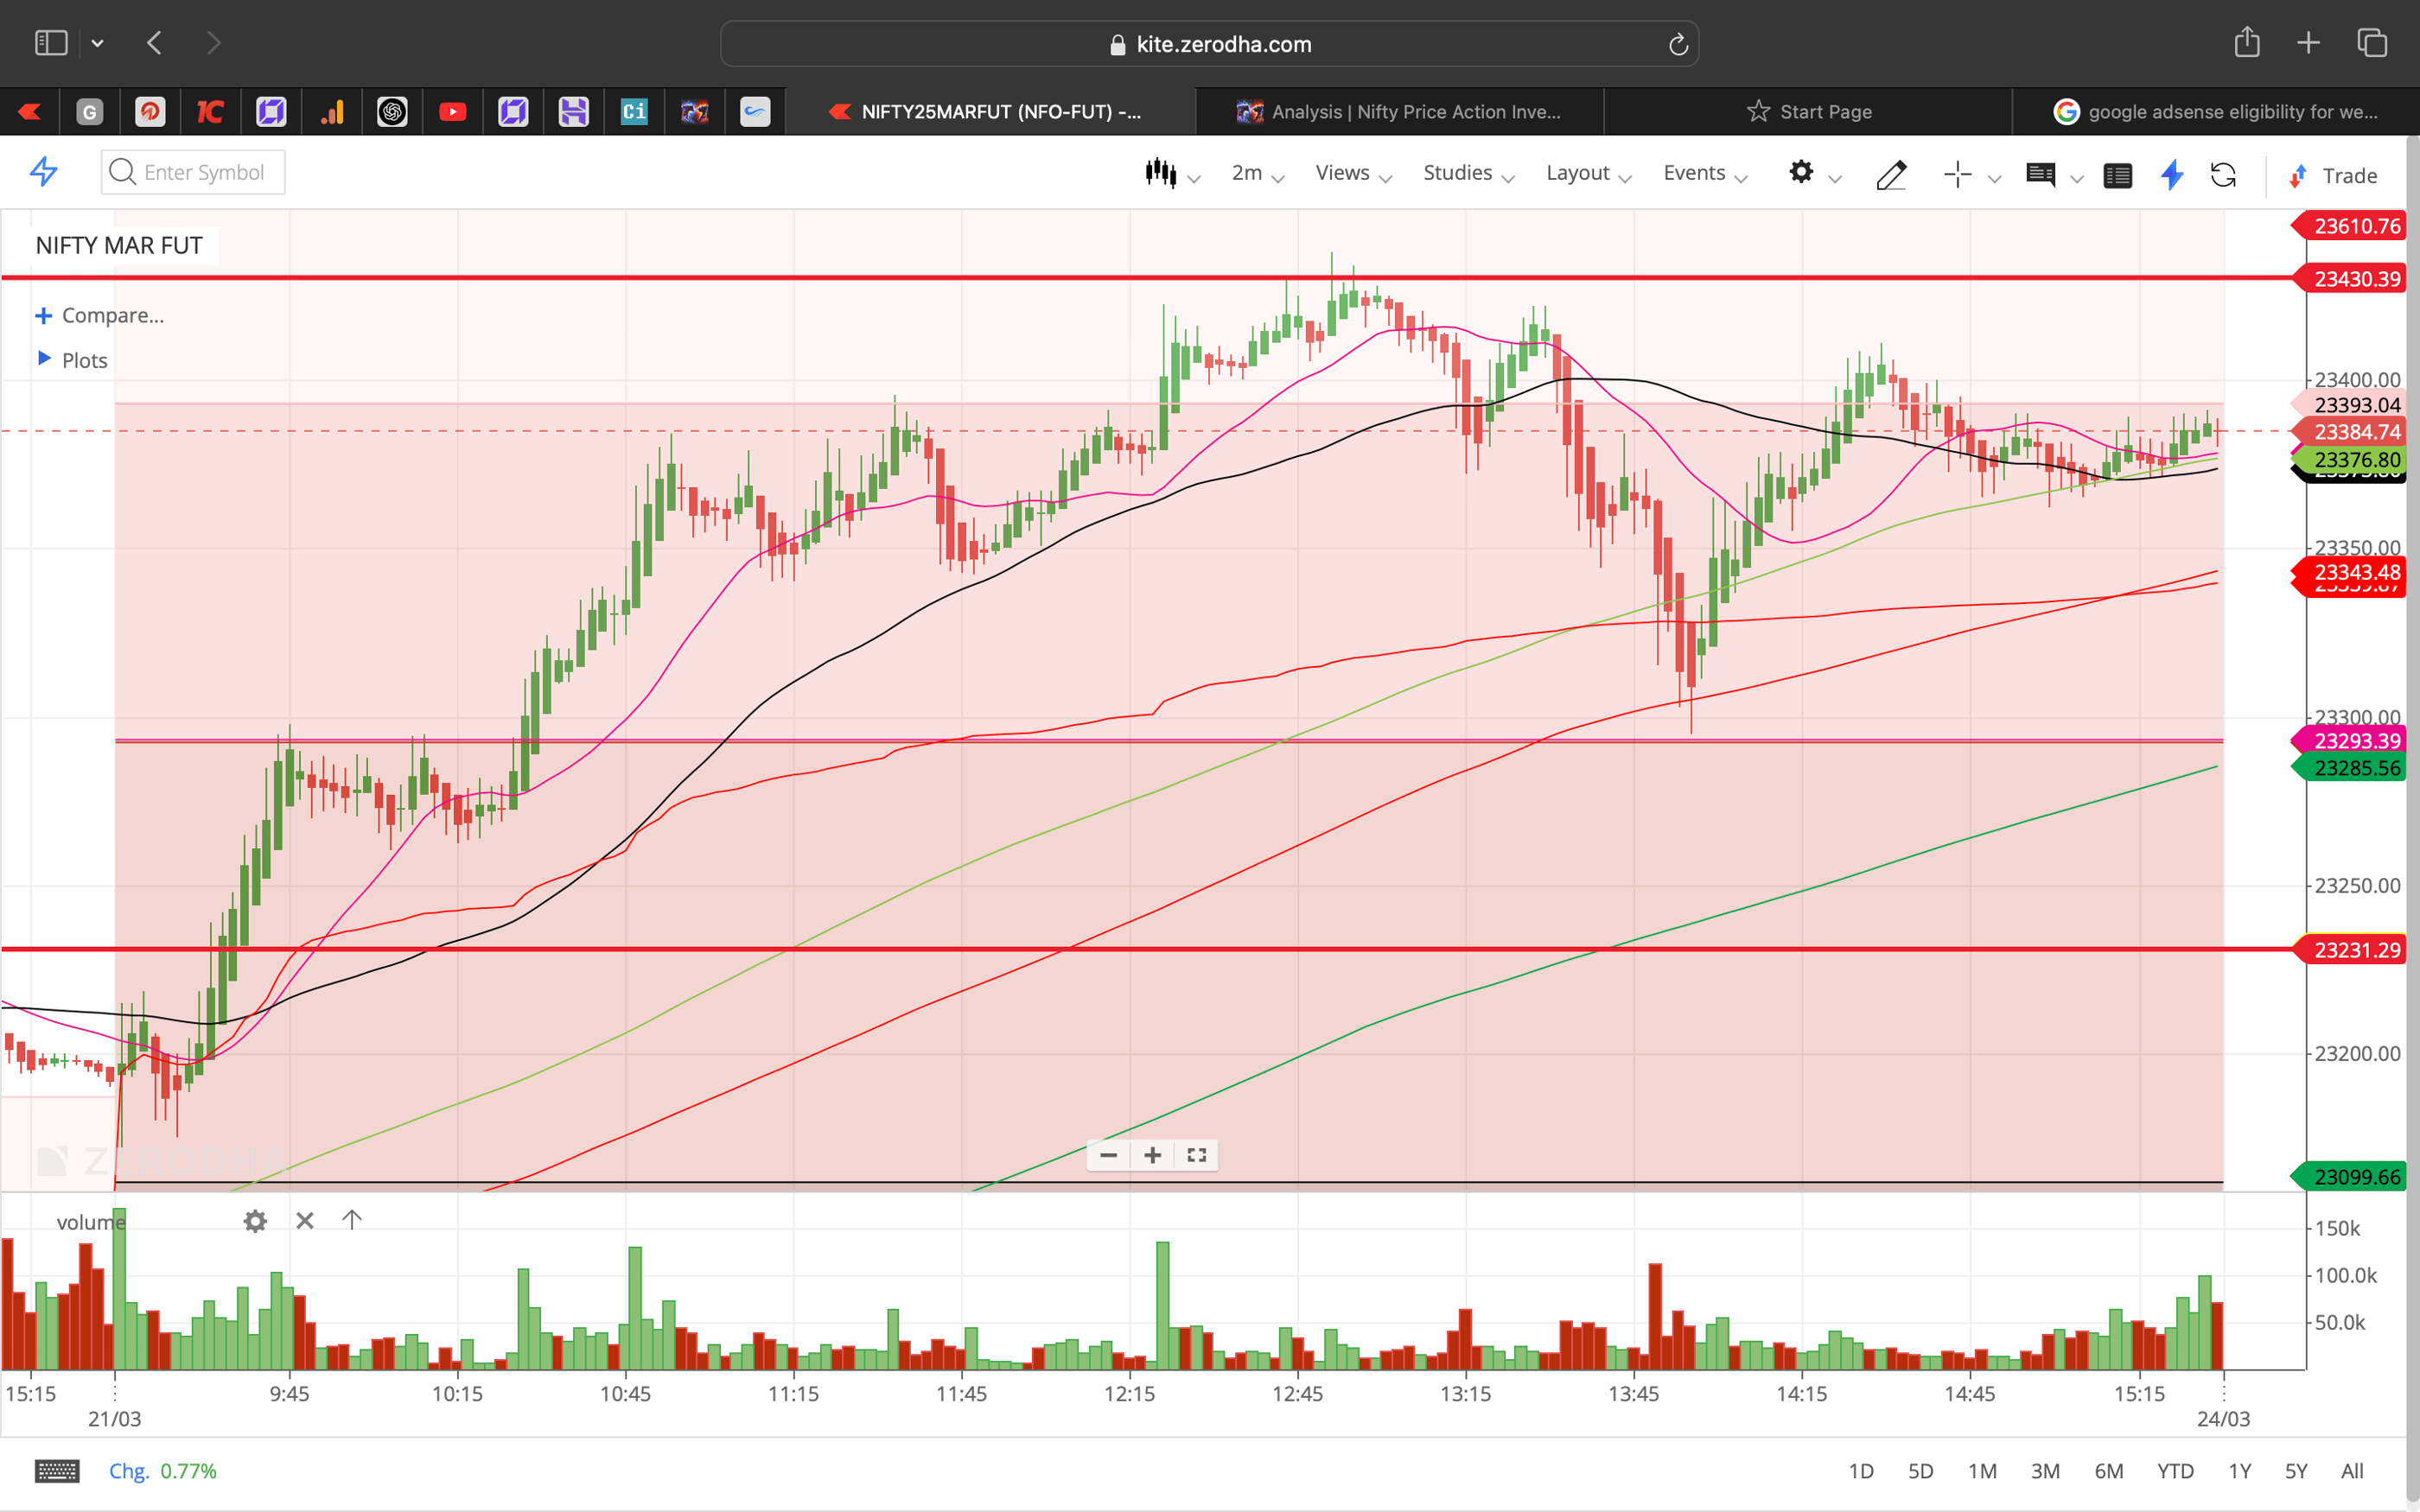Open volume study settings gear

tap(256, 1221)
